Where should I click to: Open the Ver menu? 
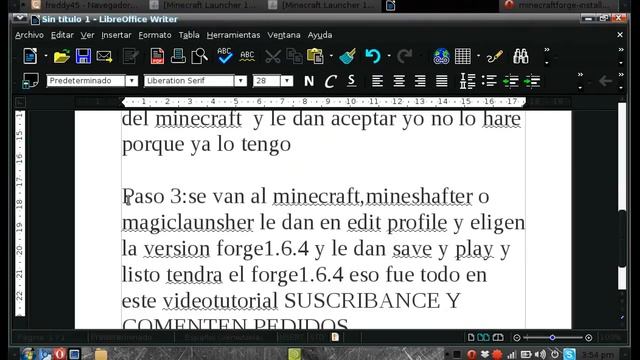click(x=87, y=35)
